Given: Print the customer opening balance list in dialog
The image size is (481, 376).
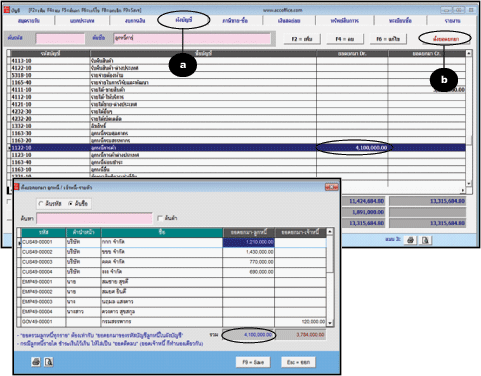Looking at the screenshot, I should [36, 362].
